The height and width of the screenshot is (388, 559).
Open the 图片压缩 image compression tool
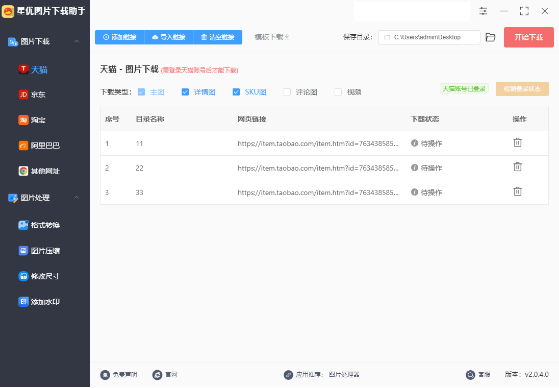pyautogui.click(x=39, y=251)
